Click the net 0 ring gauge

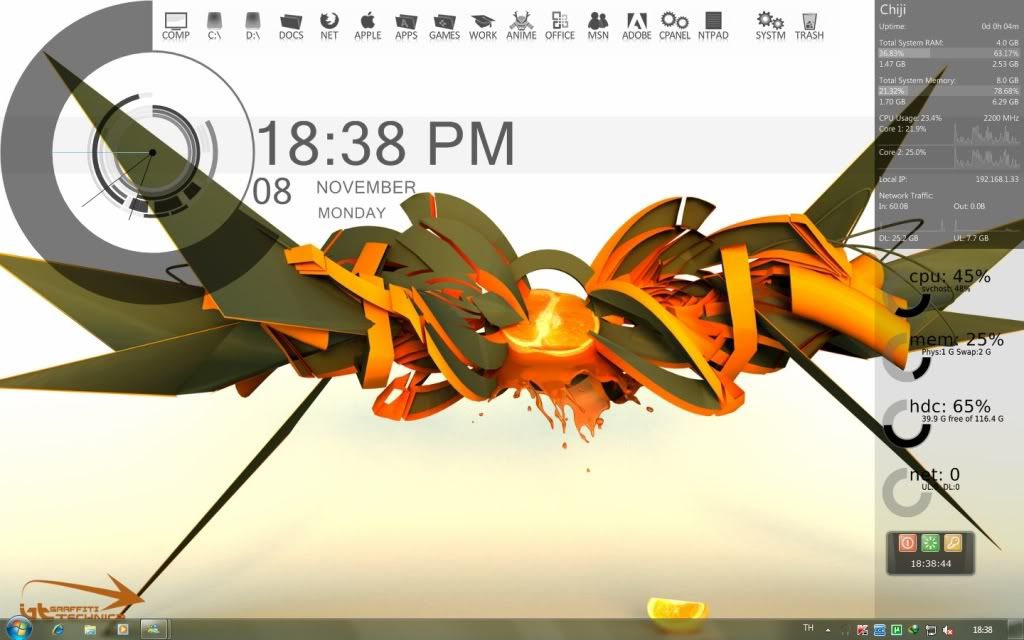906,492
